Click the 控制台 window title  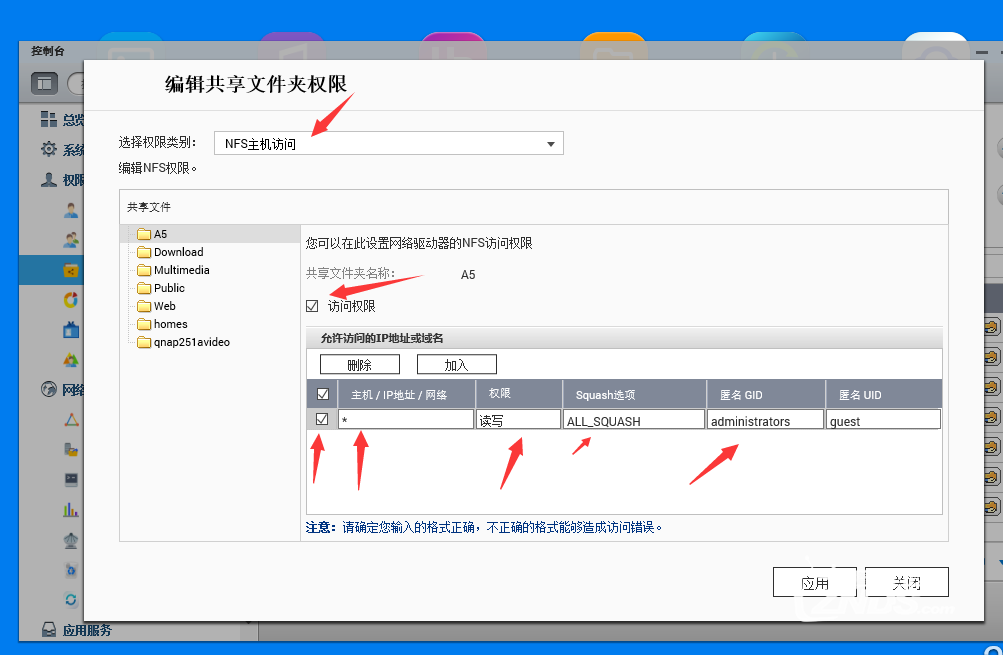(x=48, y=51)
